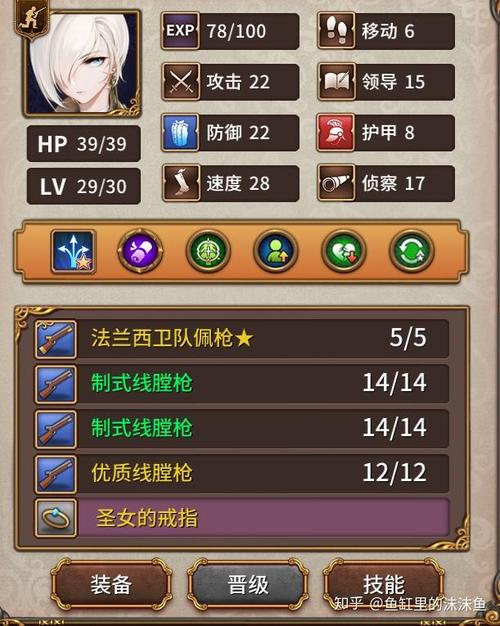Tap the blue shield 防御 icon

[181, 133]
